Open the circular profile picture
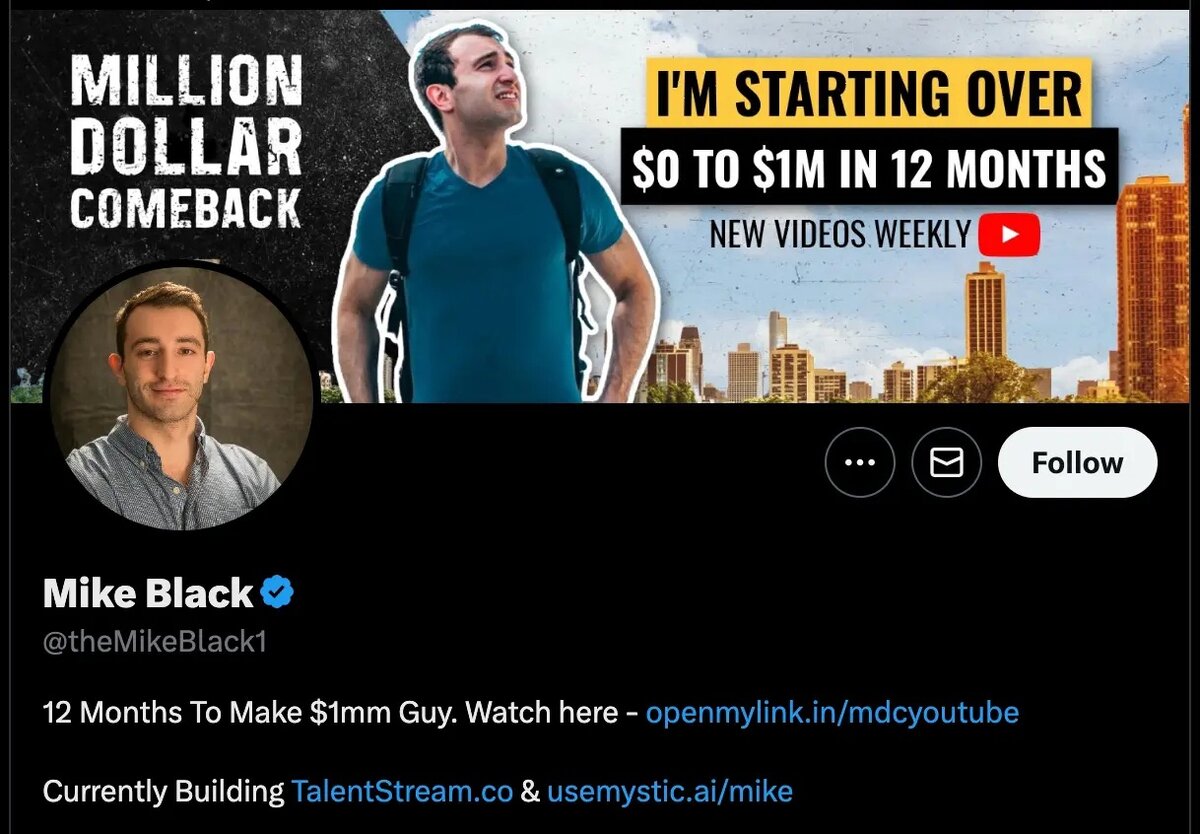 (181, 400)
